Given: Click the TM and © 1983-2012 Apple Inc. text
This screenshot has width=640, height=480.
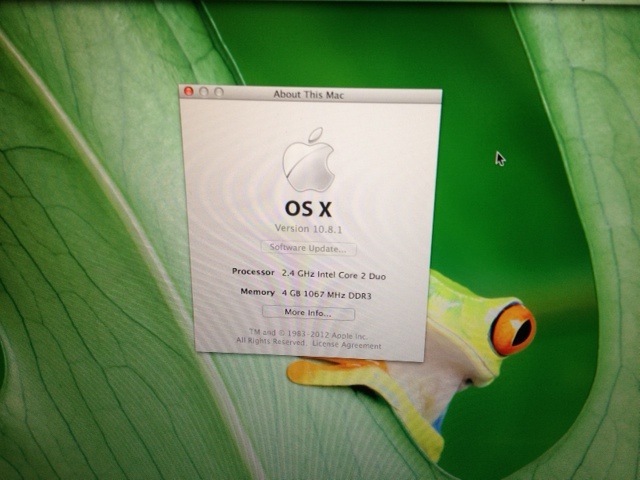Looking at the screenshot, I should coord(309,334).
